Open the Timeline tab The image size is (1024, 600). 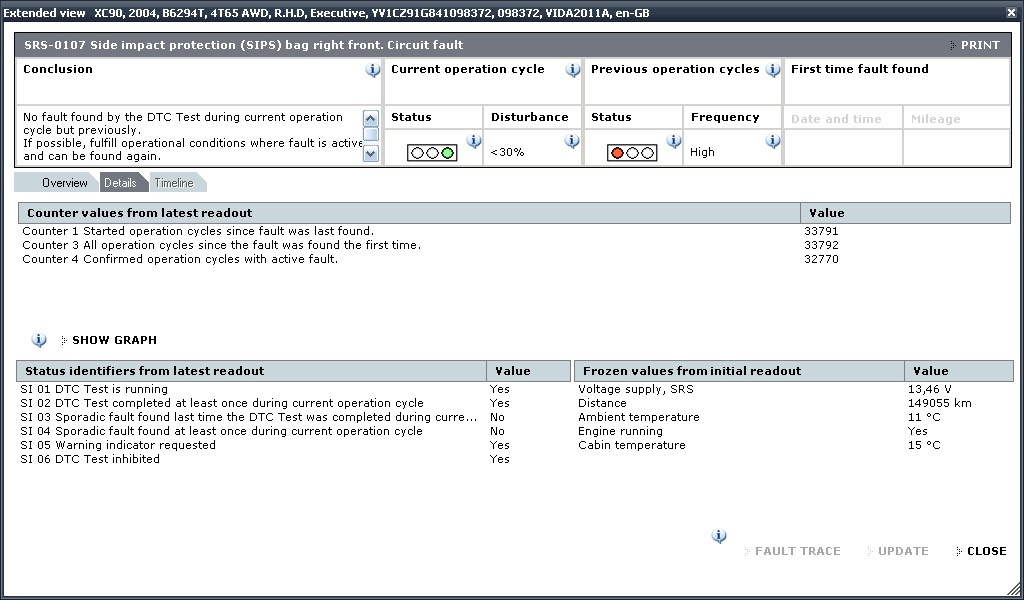pos(174,183)
